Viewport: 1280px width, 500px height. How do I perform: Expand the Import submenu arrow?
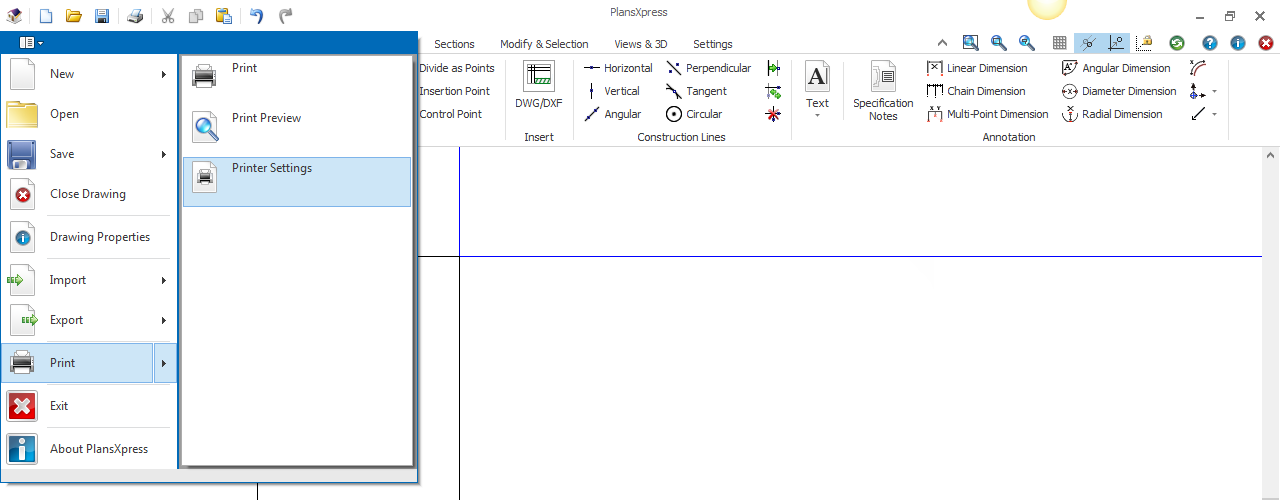coord(164,280)
